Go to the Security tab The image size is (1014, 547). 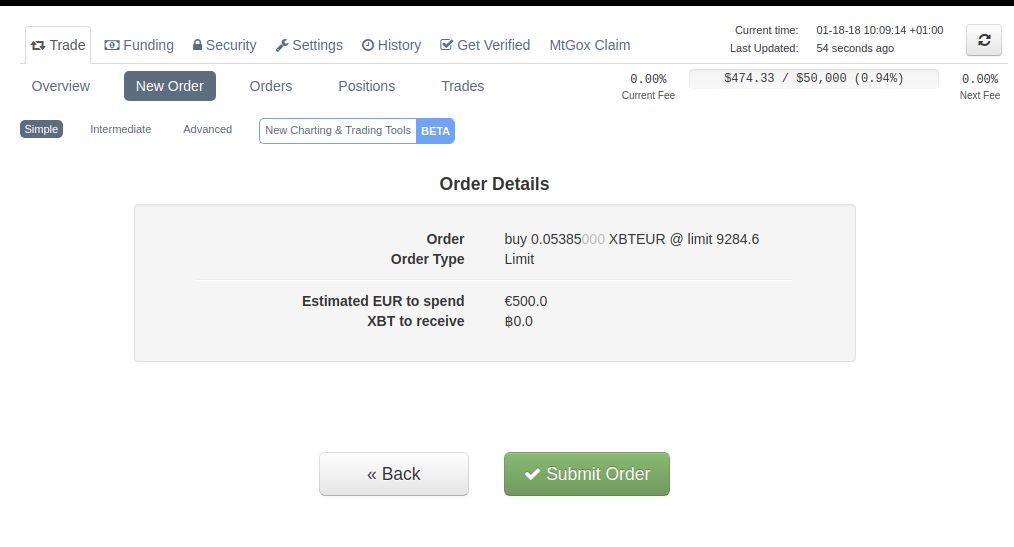click(x=224, y=45)
